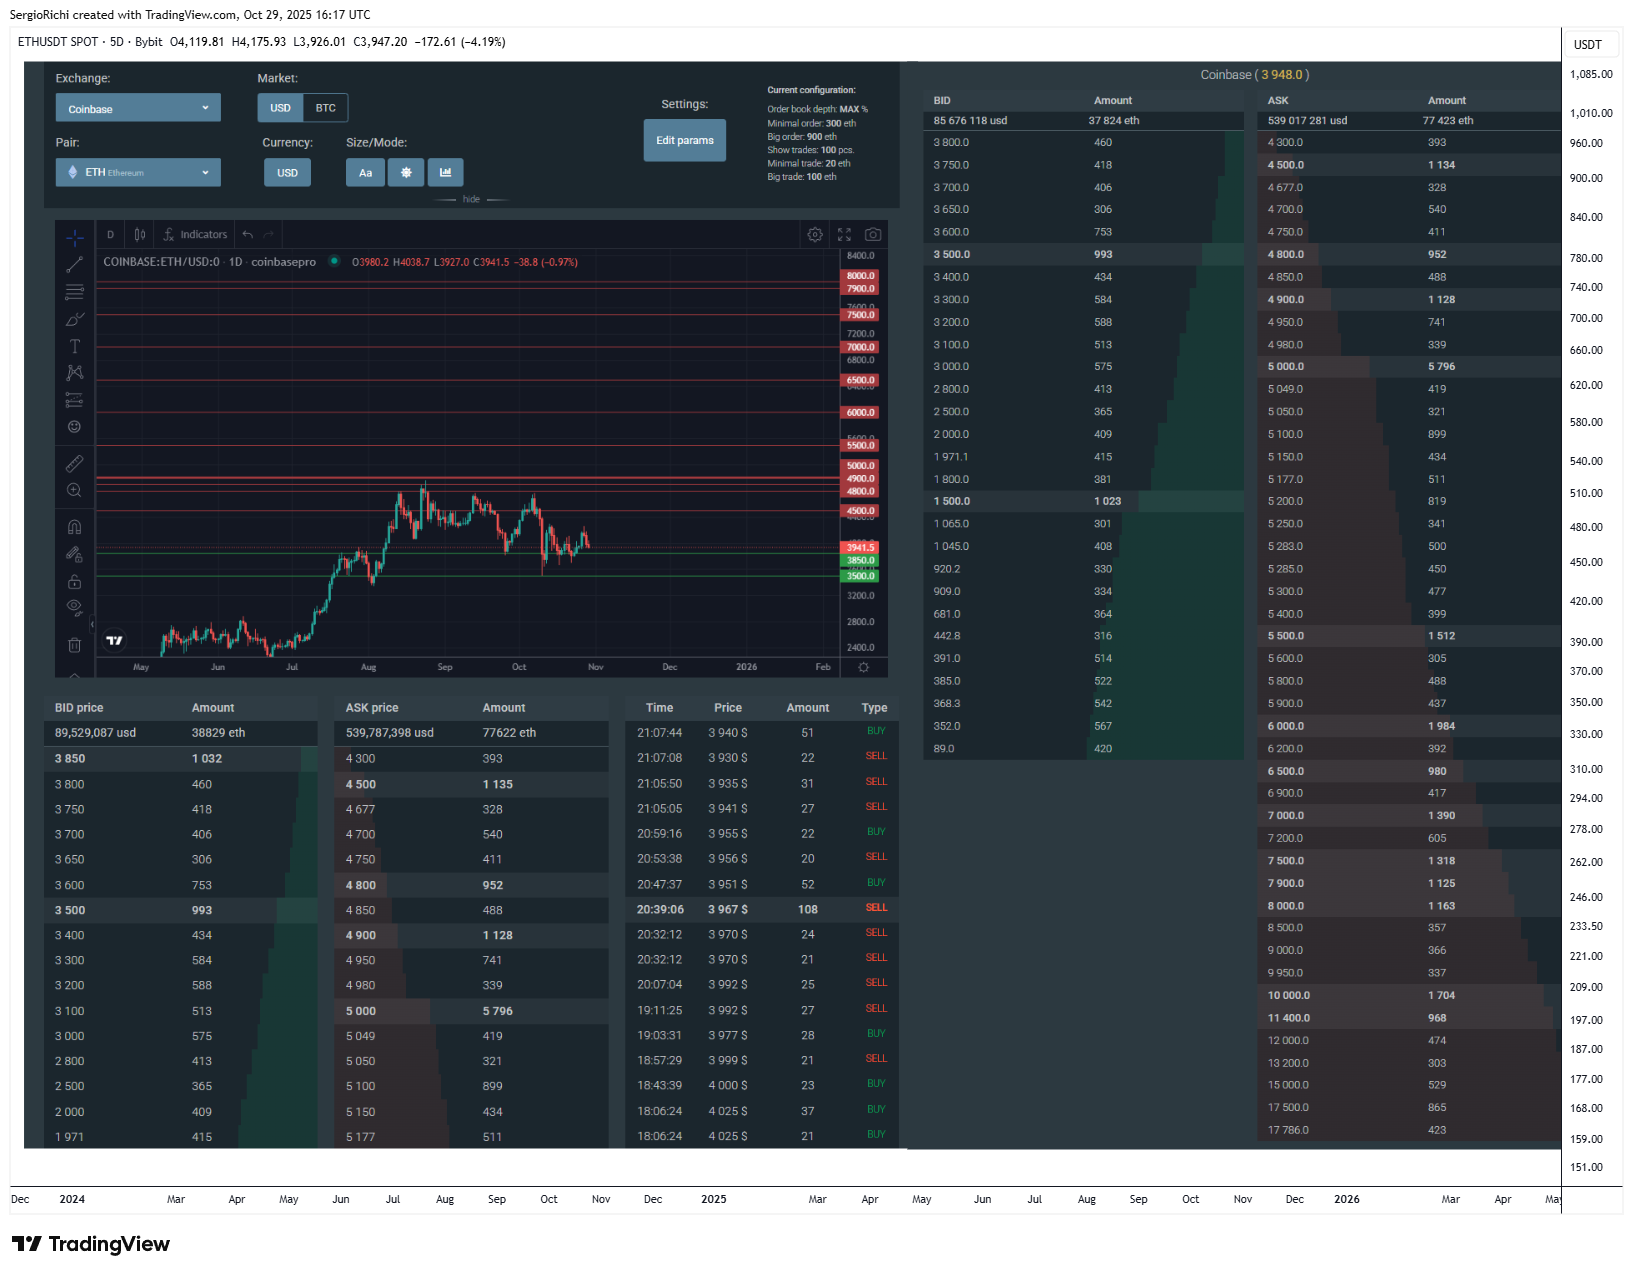
Task: Click the BID price column header
Action: (79, 707)
